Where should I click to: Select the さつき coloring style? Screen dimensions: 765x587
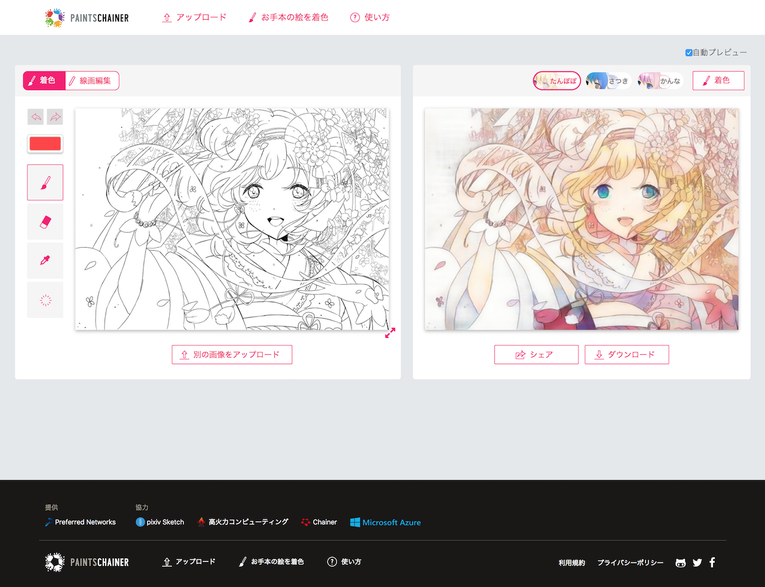pos(608,81)
